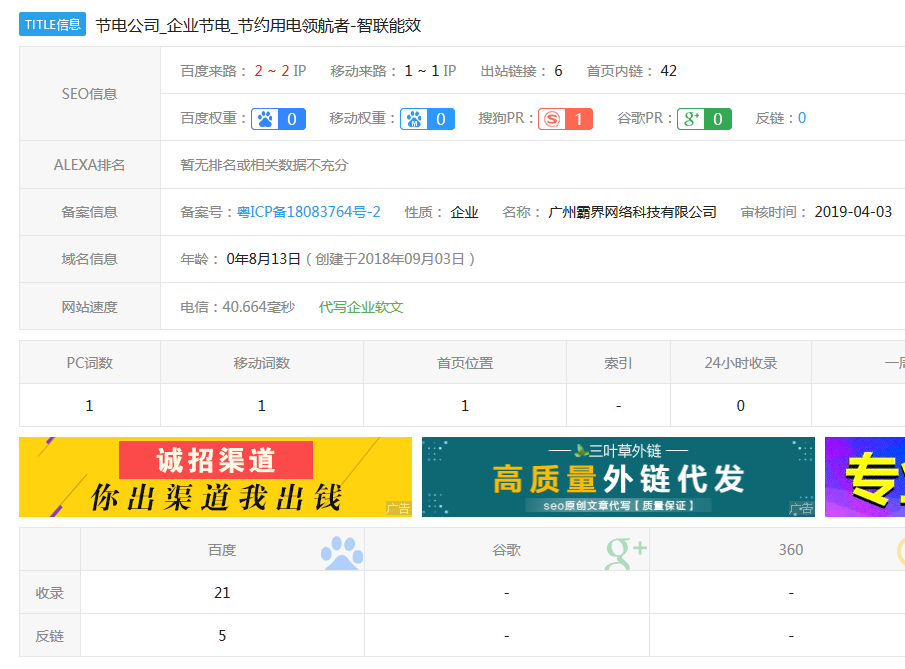Click the 24小时收录 column header
The width and height of the screenshot is (905, 669).
[741, 363]
